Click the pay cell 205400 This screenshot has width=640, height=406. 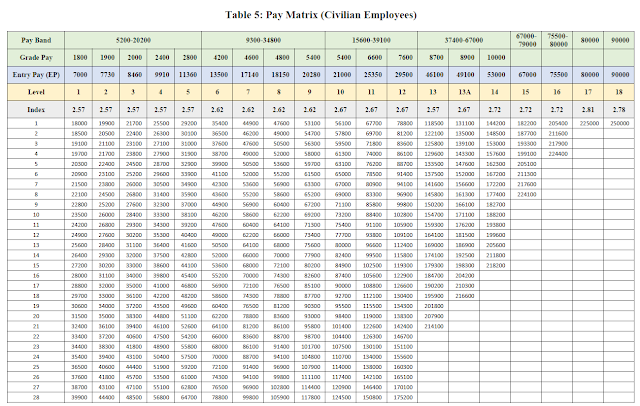[x=558, y=123]
